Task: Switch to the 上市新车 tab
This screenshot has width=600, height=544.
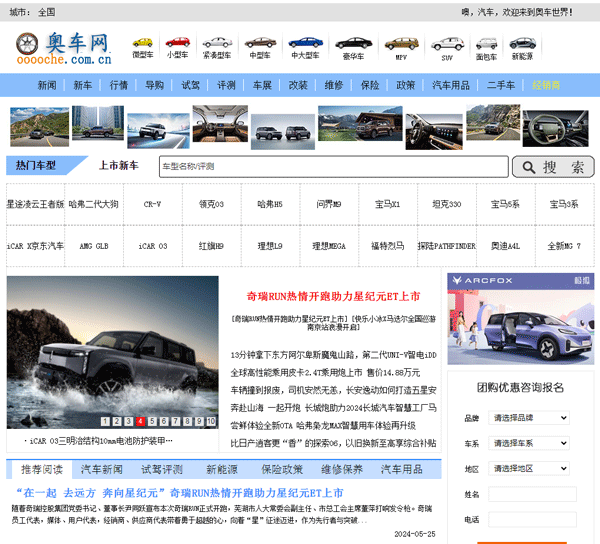Action: point(119,165)
